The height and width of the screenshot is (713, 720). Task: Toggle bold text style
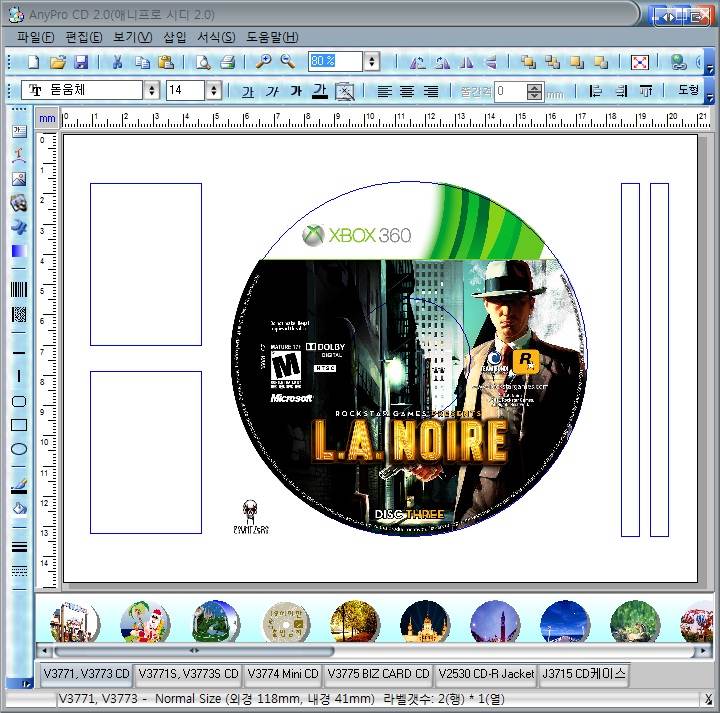pyautogui.click(x=296, y=91)
